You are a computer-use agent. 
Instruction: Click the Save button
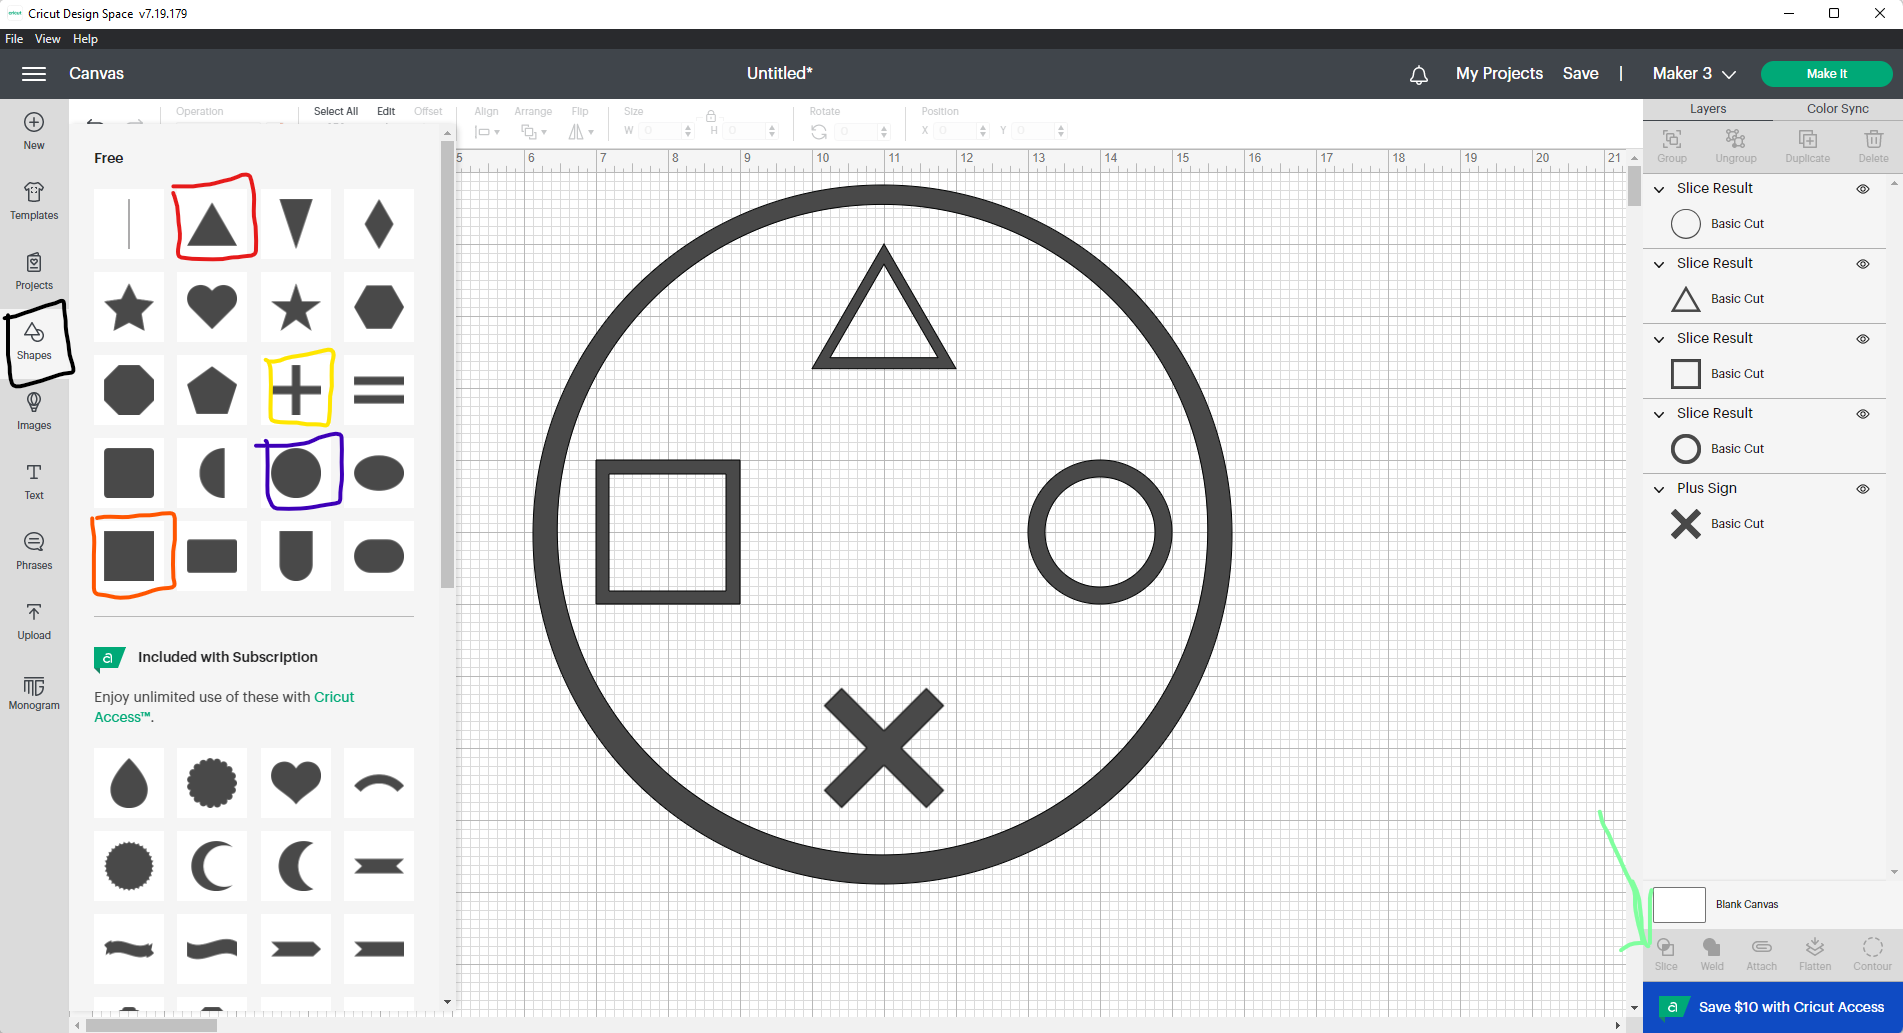(1580, 74)
